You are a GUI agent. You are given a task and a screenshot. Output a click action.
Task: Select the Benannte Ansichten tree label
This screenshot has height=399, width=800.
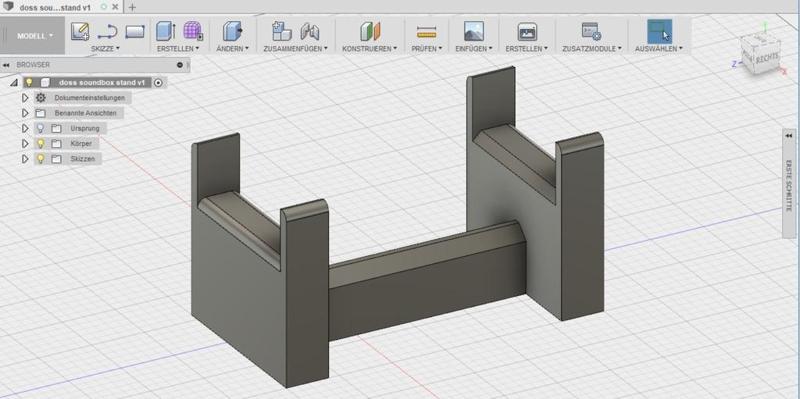click(x=86, y=113)
